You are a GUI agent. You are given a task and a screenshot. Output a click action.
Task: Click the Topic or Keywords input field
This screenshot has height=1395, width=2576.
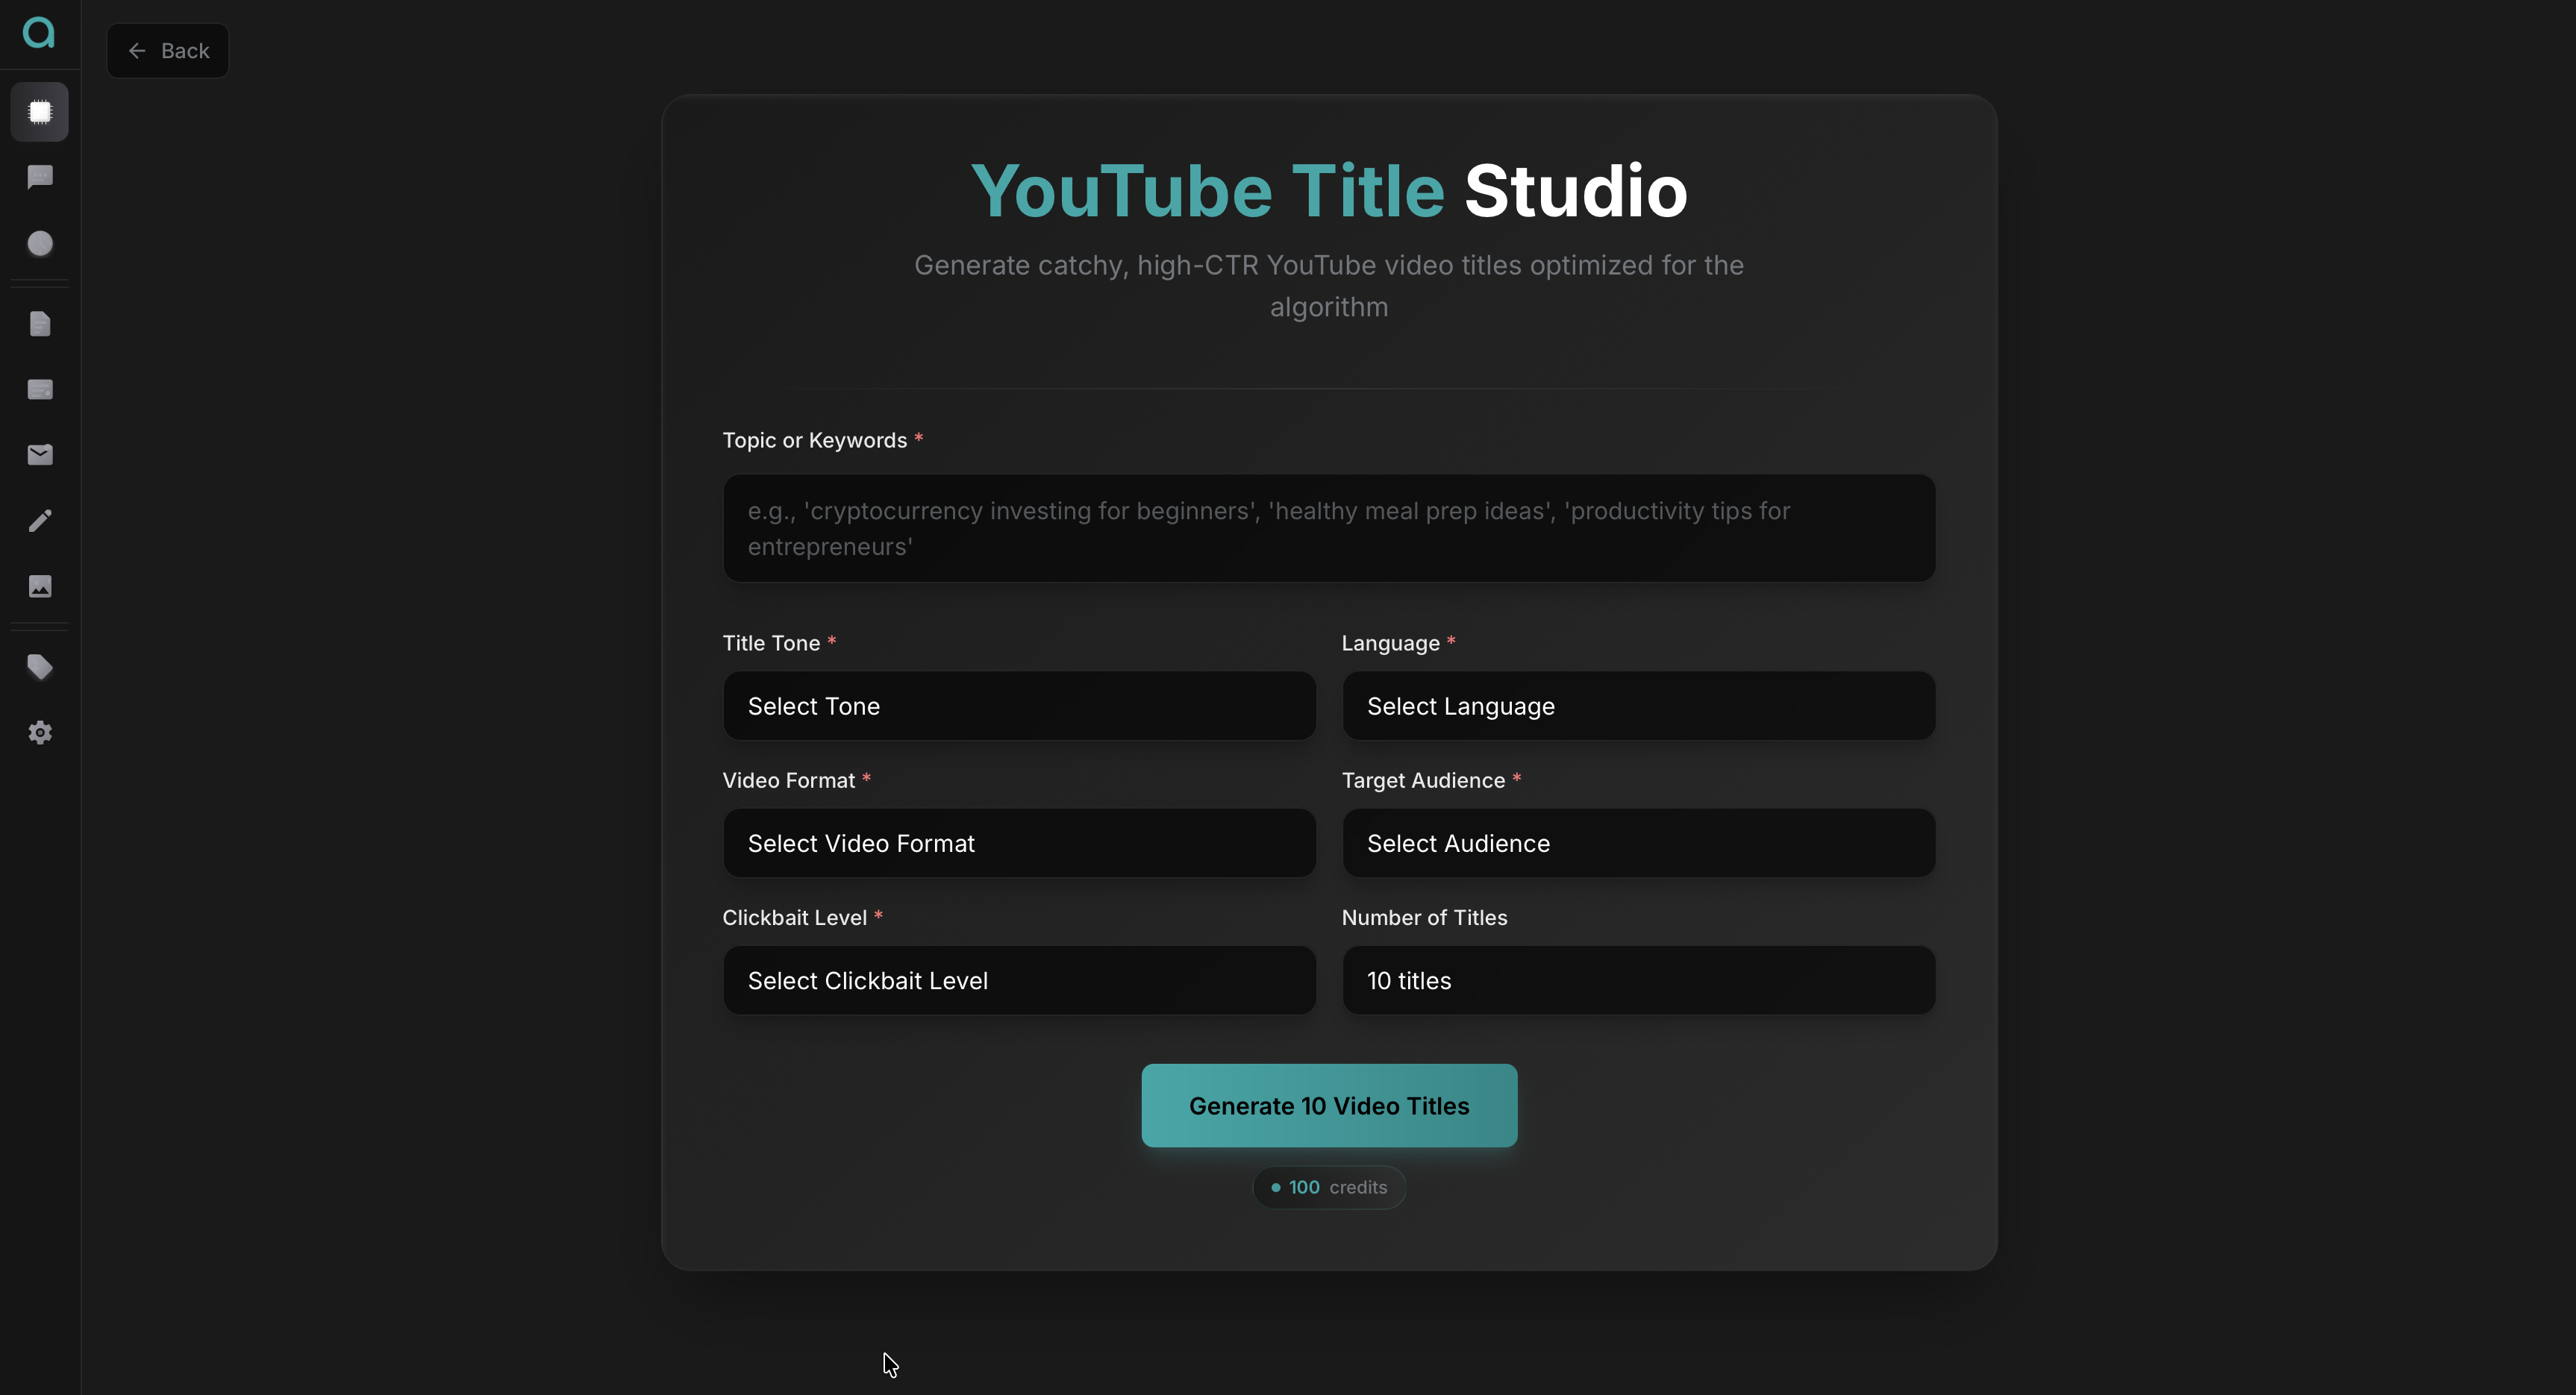[1327, 528]
